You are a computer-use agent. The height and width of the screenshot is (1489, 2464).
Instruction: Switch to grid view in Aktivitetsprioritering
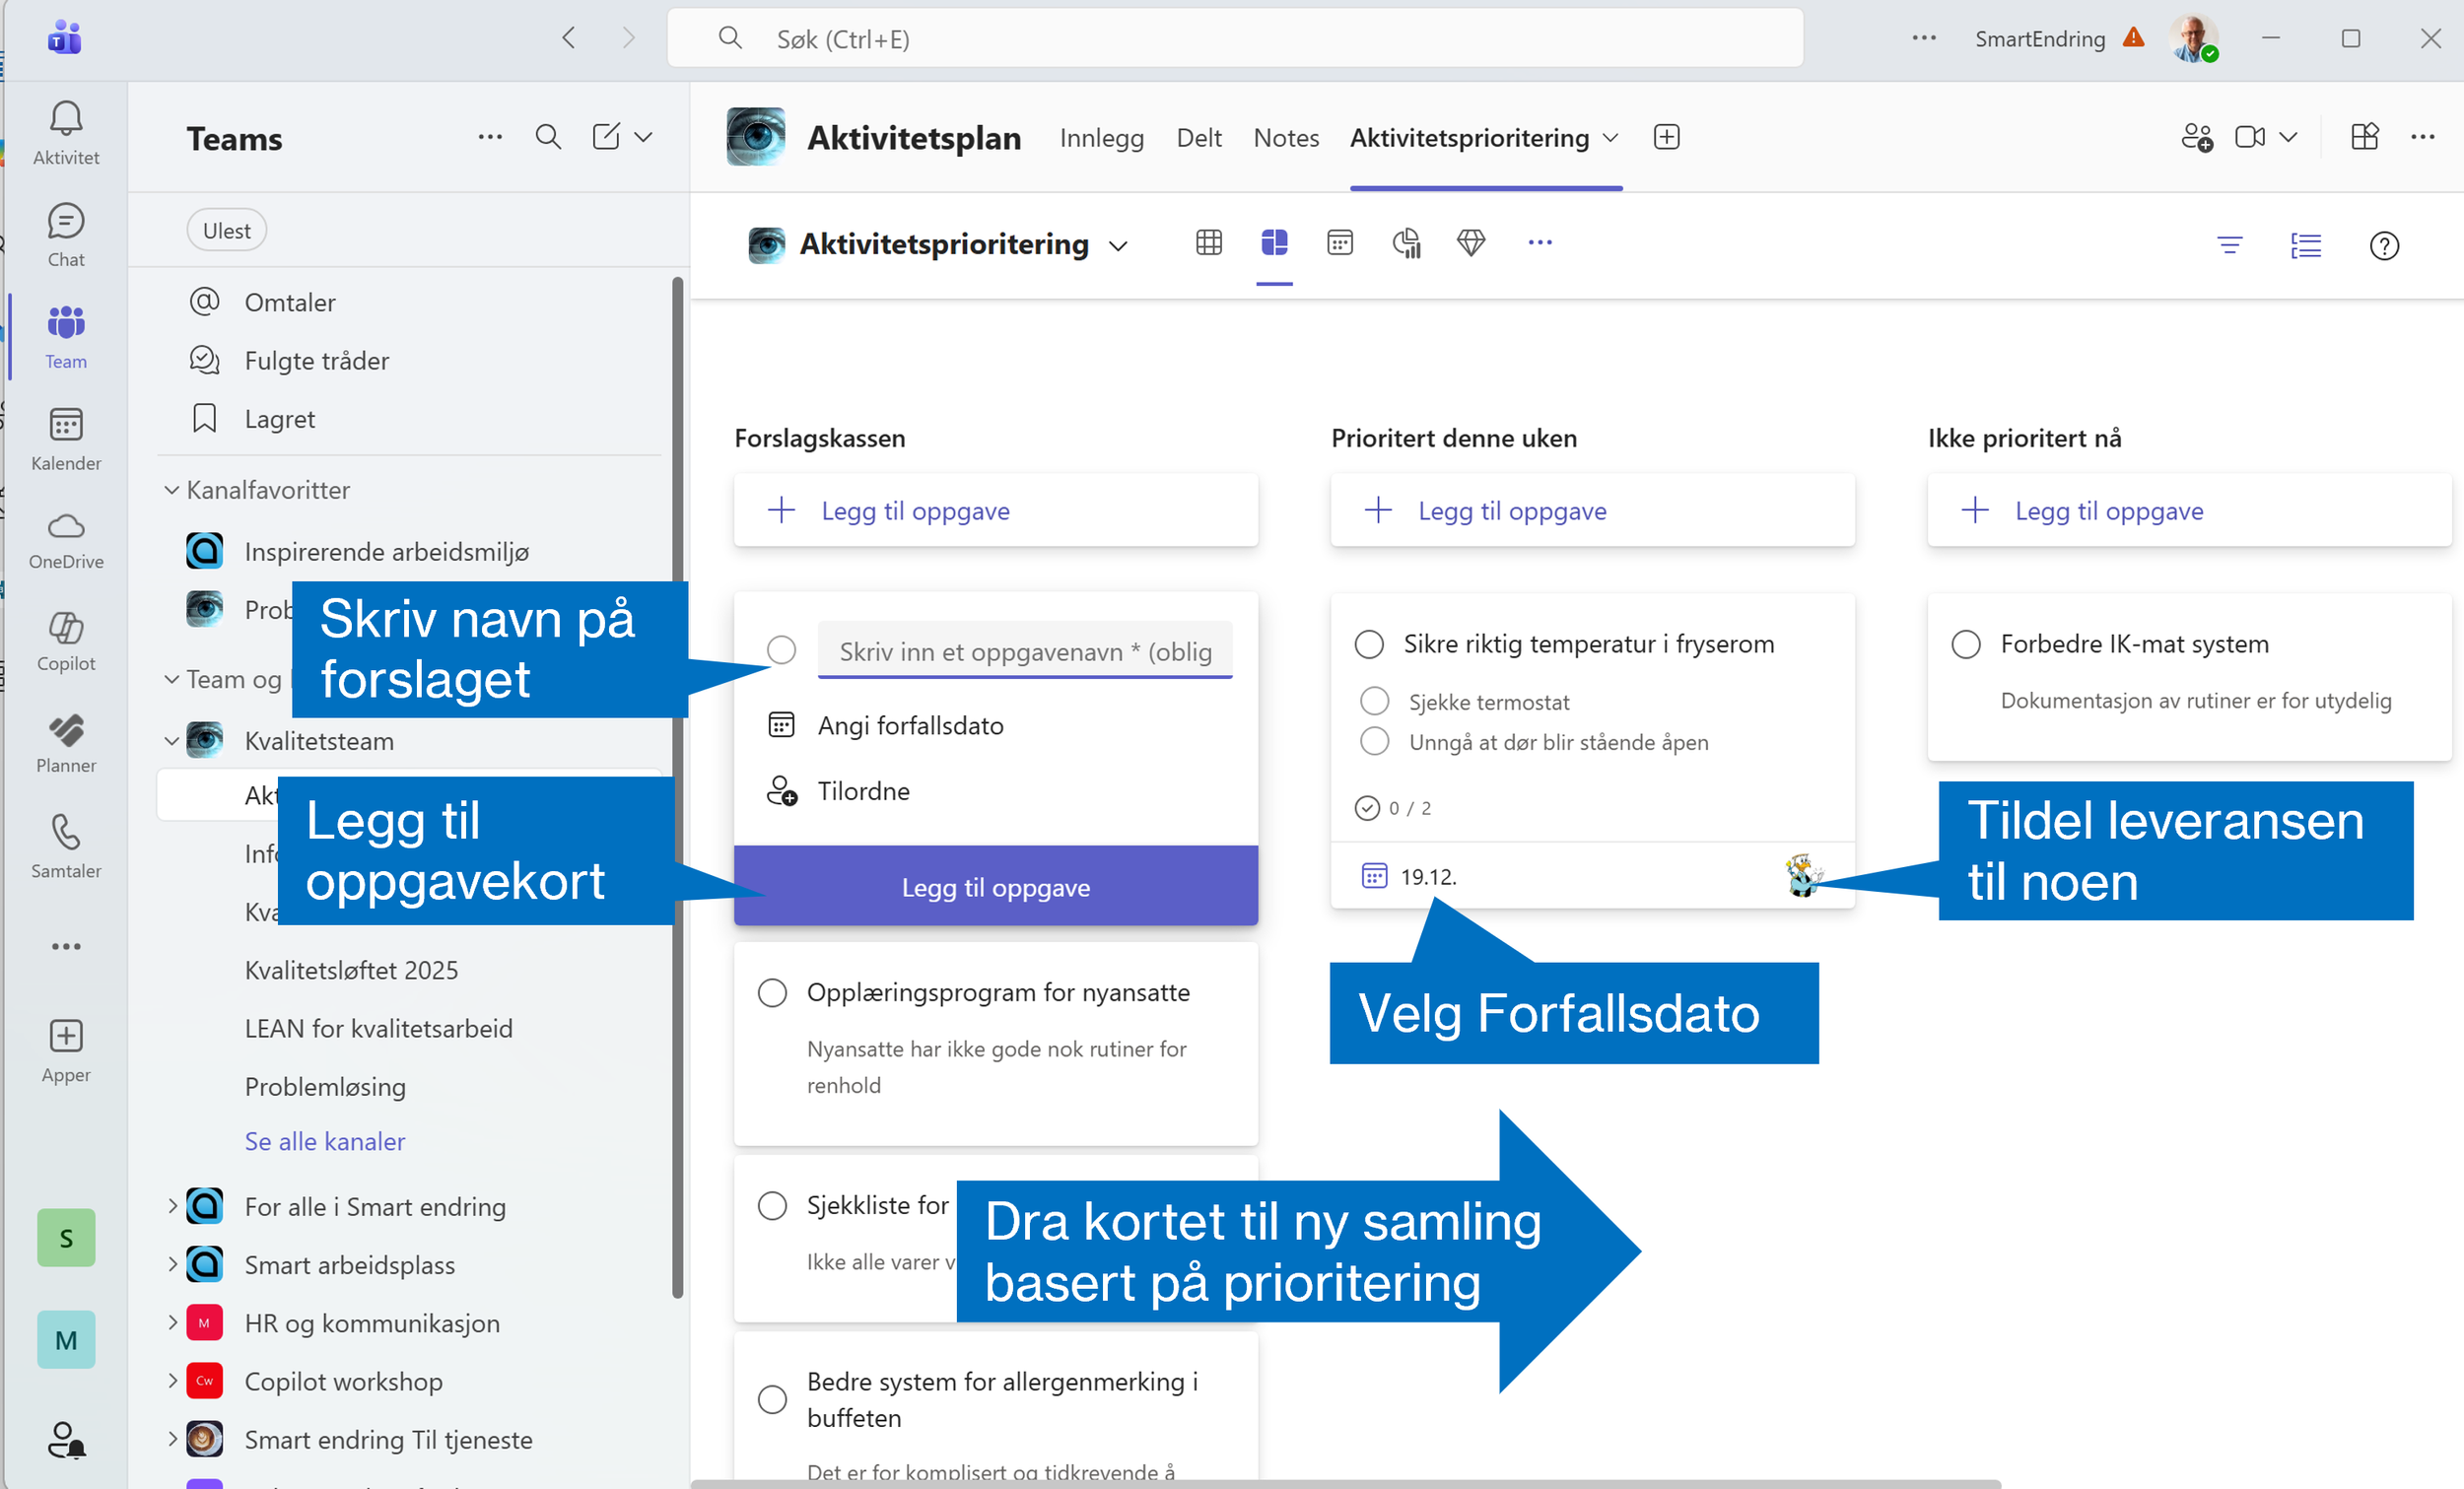coord(1208,243)
